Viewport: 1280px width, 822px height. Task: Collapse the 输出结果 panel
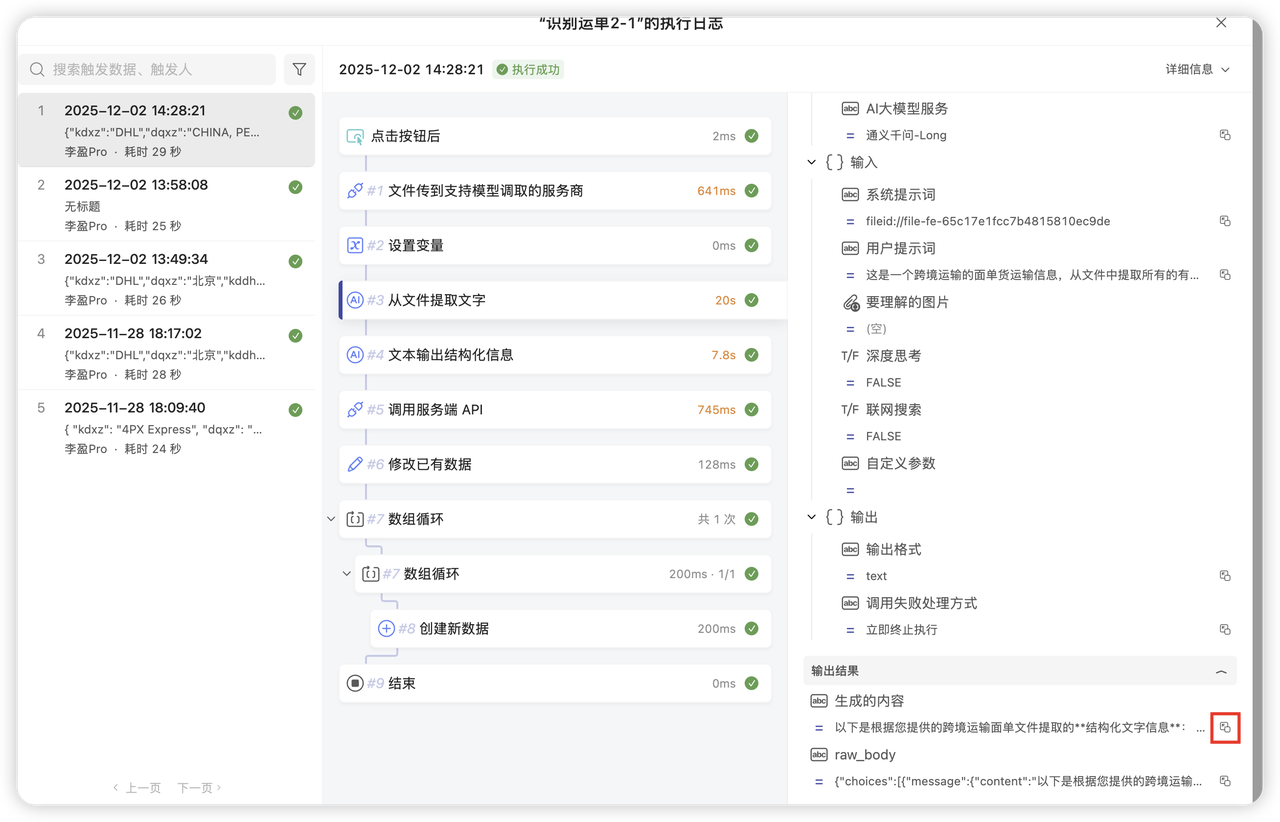coord(1220,672)
